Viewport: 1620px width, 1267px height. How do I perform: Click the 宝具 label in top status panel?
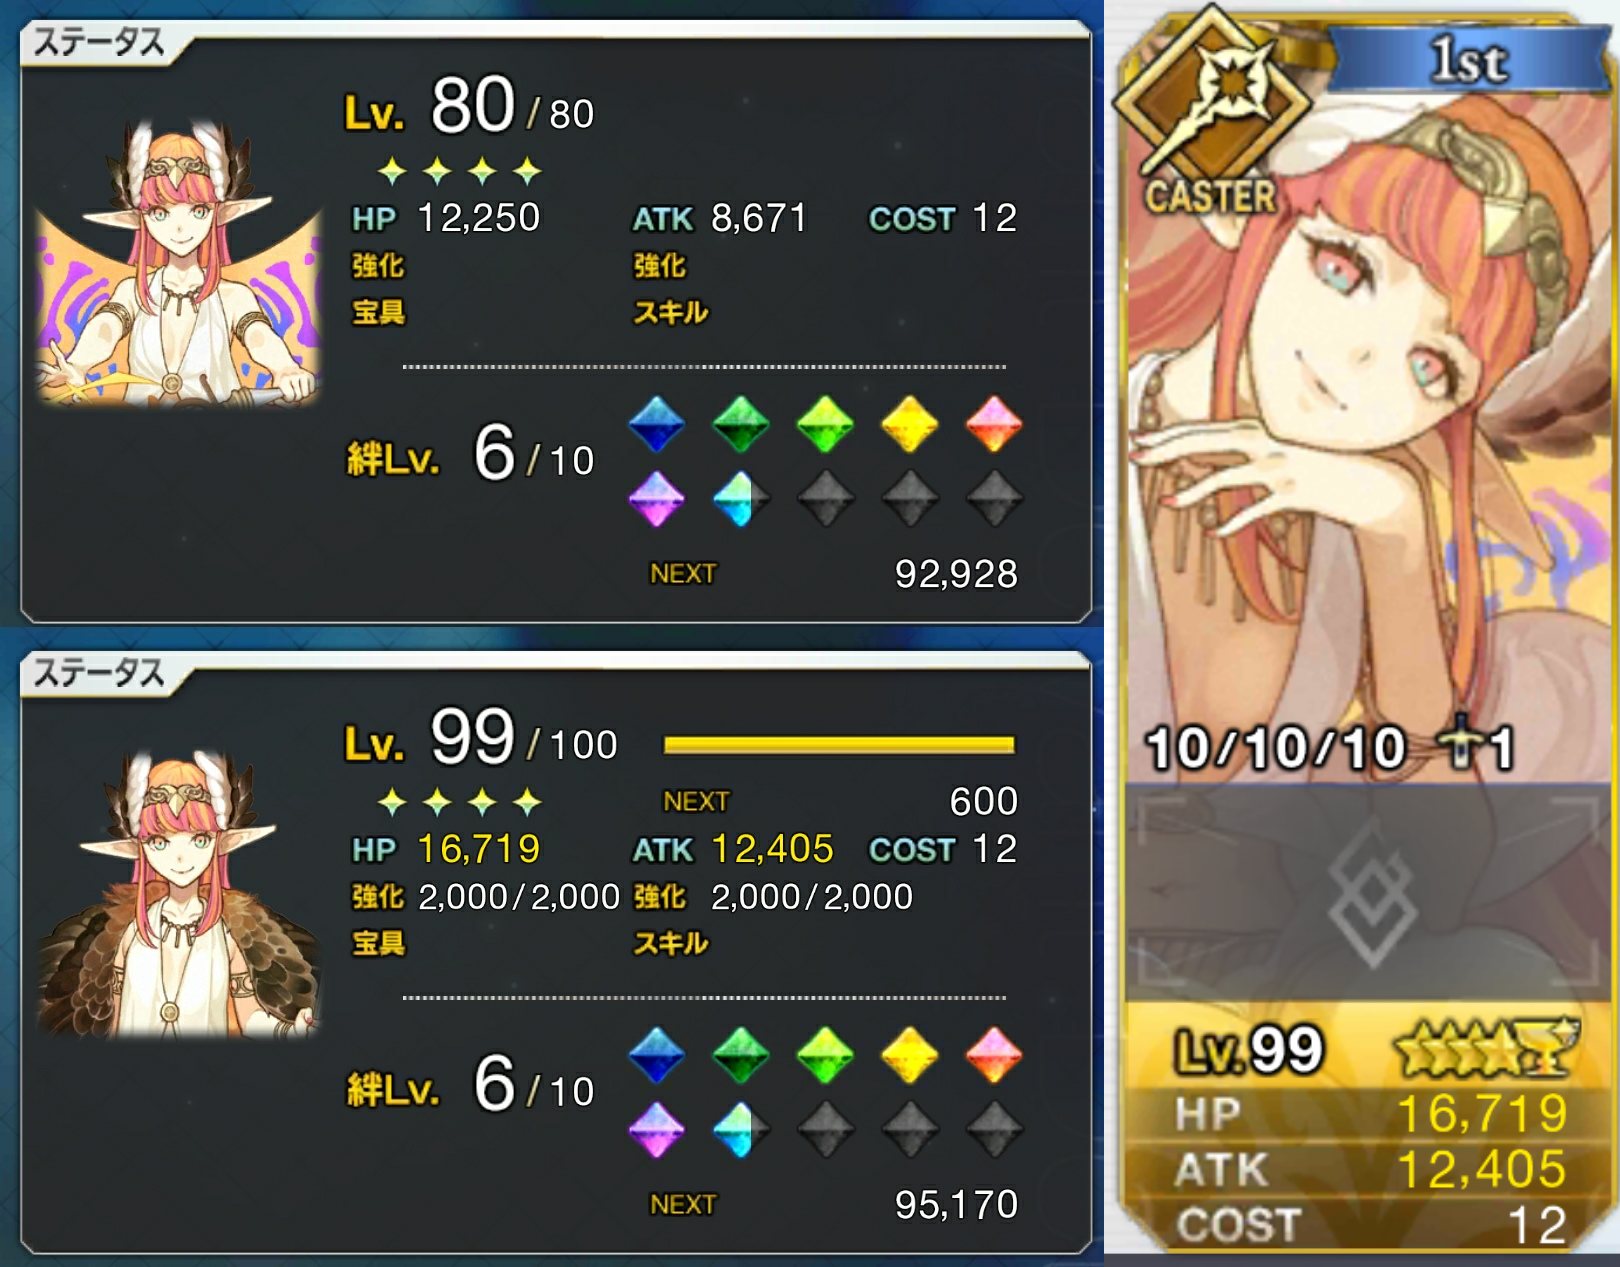378,313
